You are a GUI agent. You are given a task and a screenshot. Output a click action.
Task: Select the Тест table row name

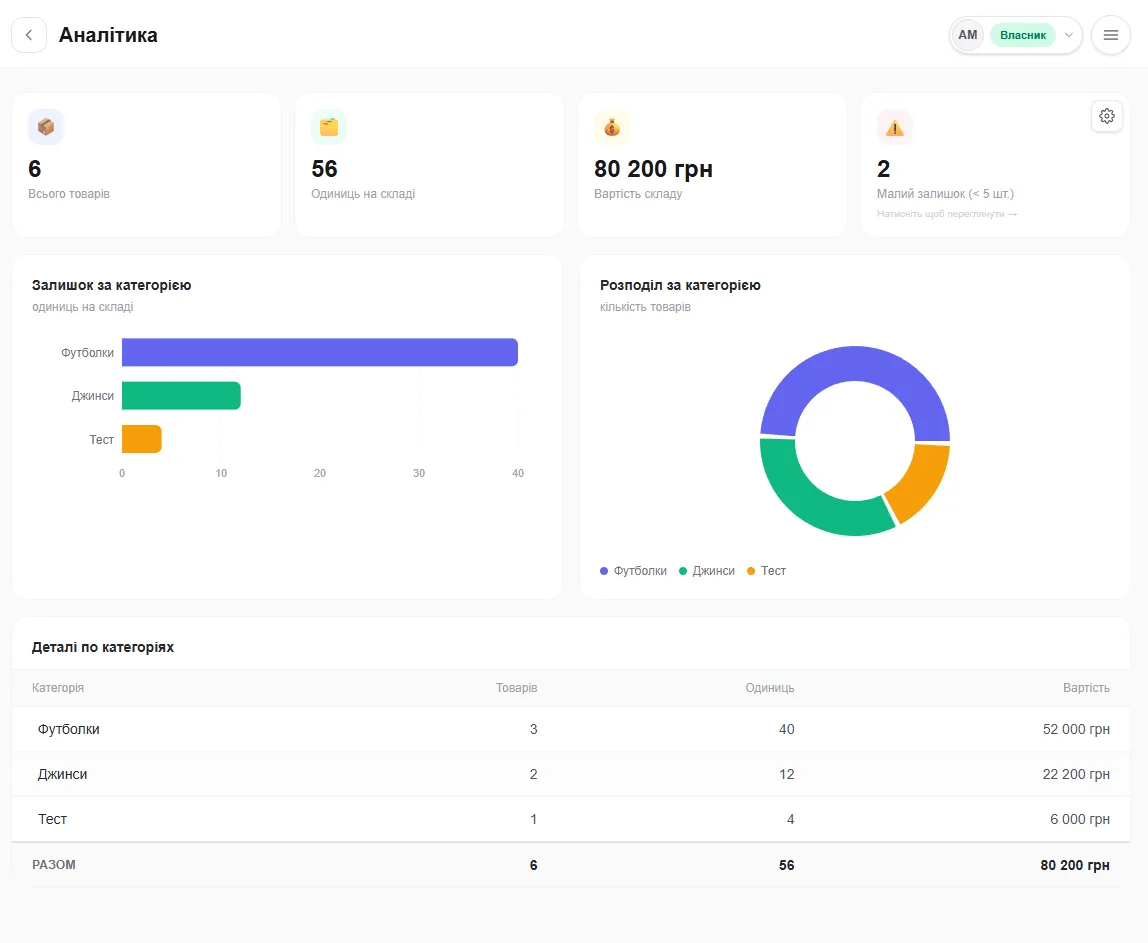(53, 819)
